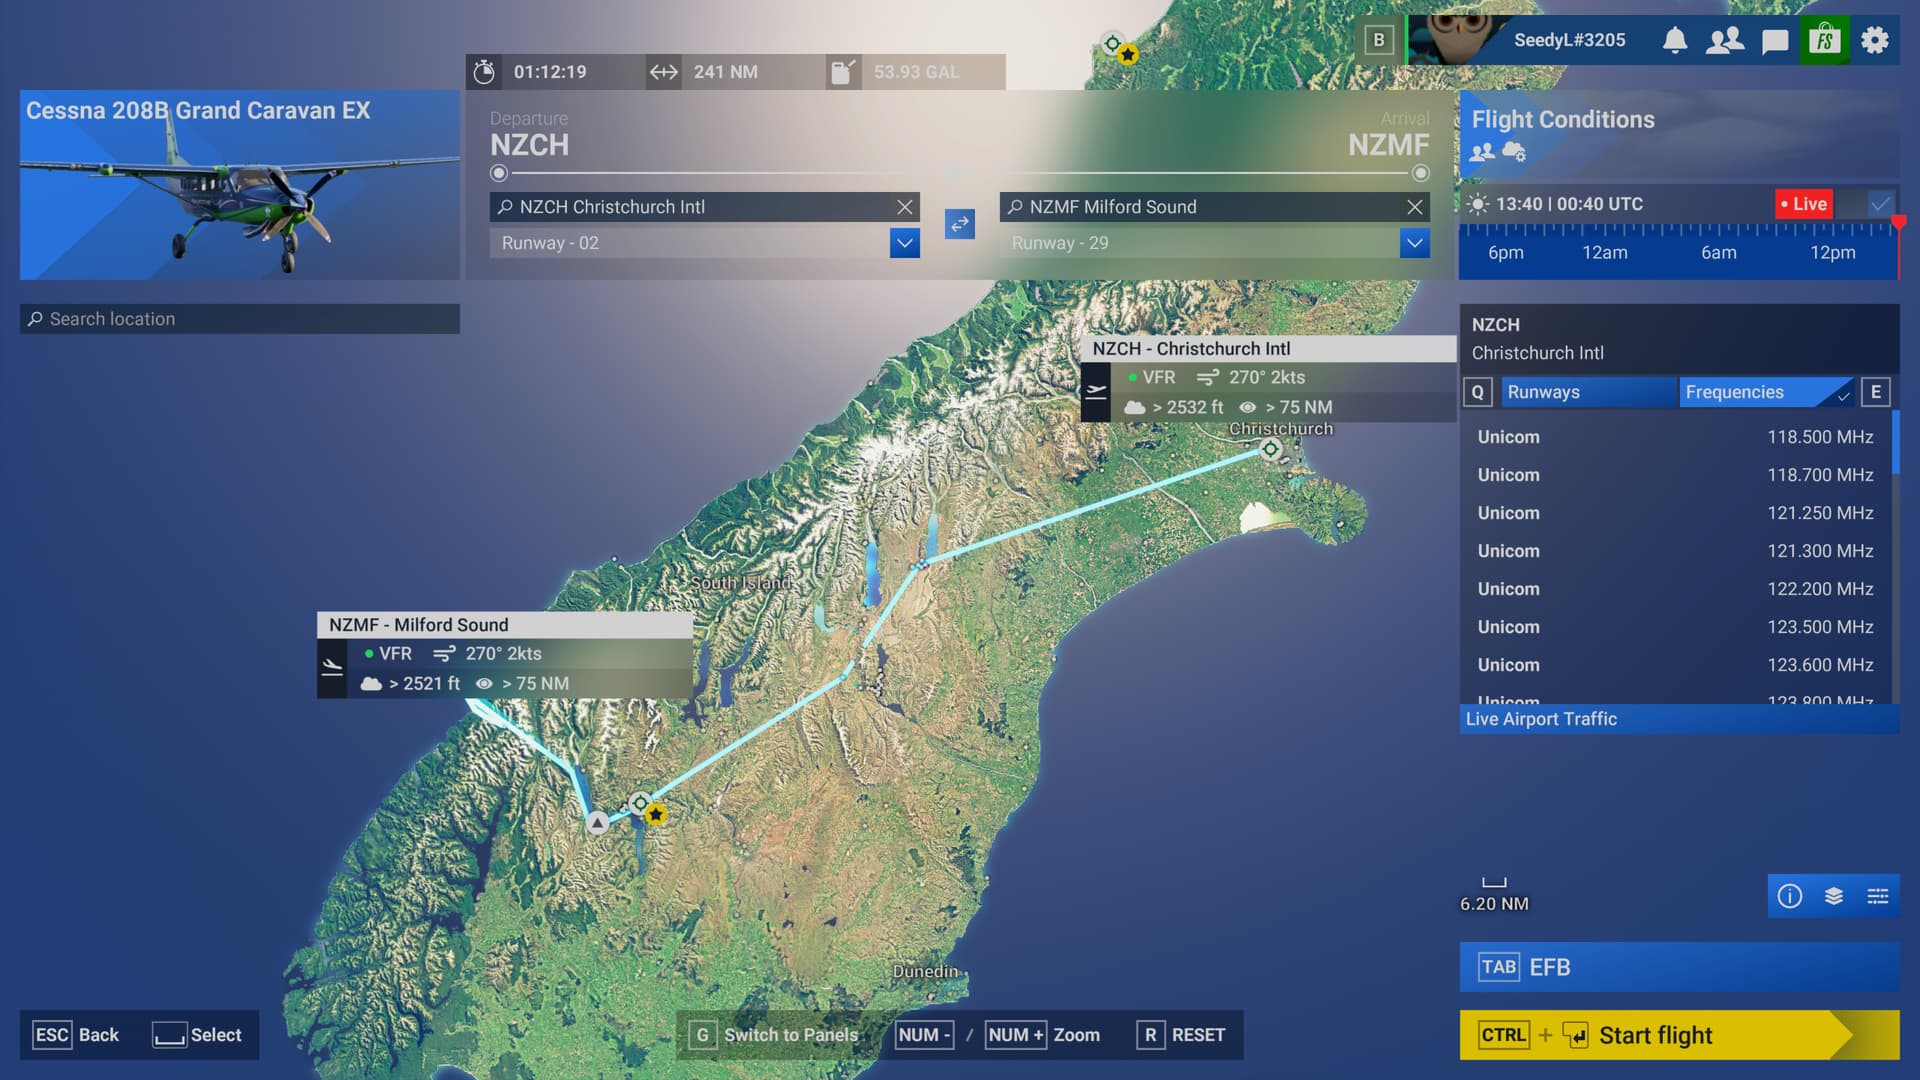Click the ESC Back button
This screenshot has height=1080, width=1920.
tap(76, 1035)
